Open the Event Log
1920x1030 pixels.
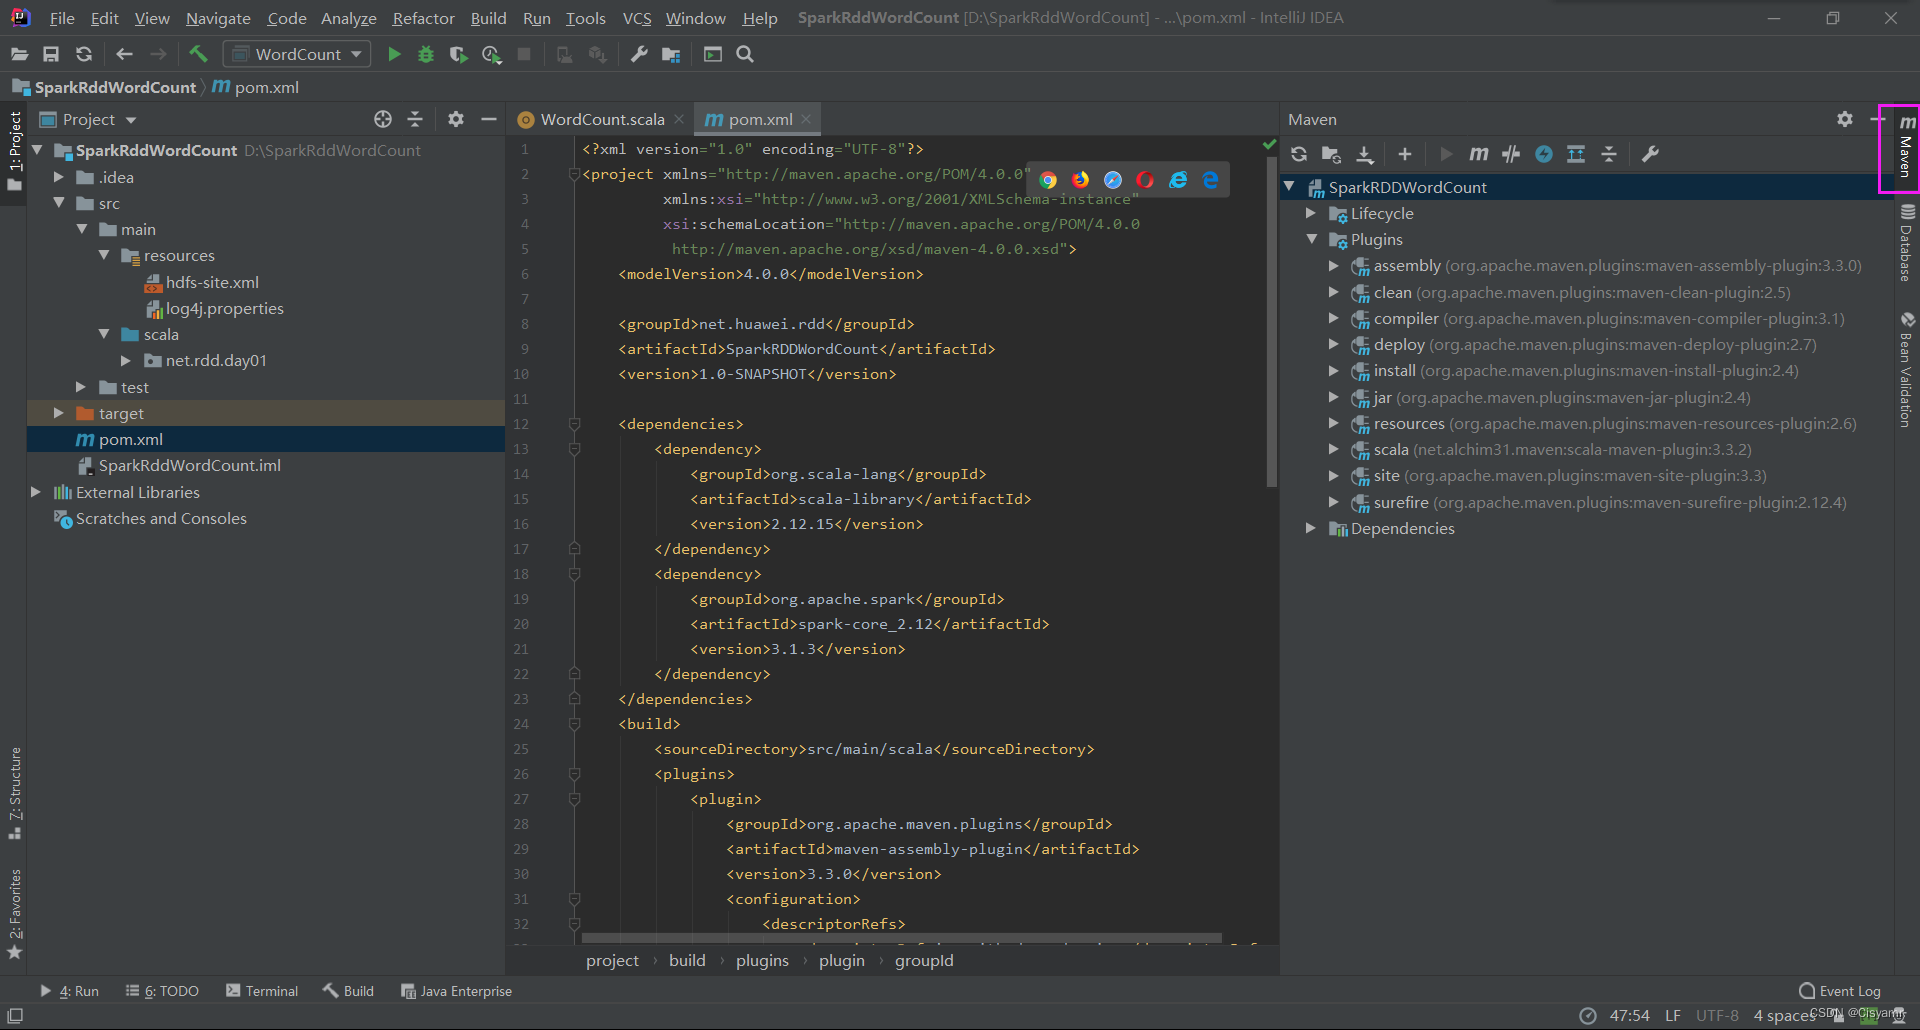click(1840, 991)
